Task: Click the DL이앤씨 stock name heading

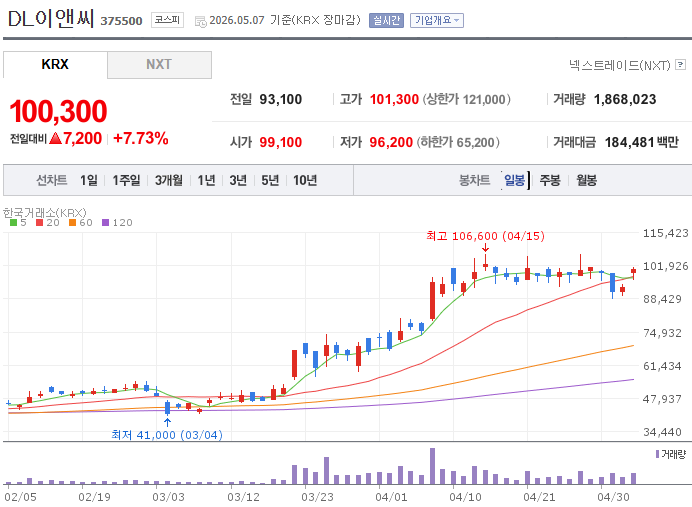Action: [51, 19]
